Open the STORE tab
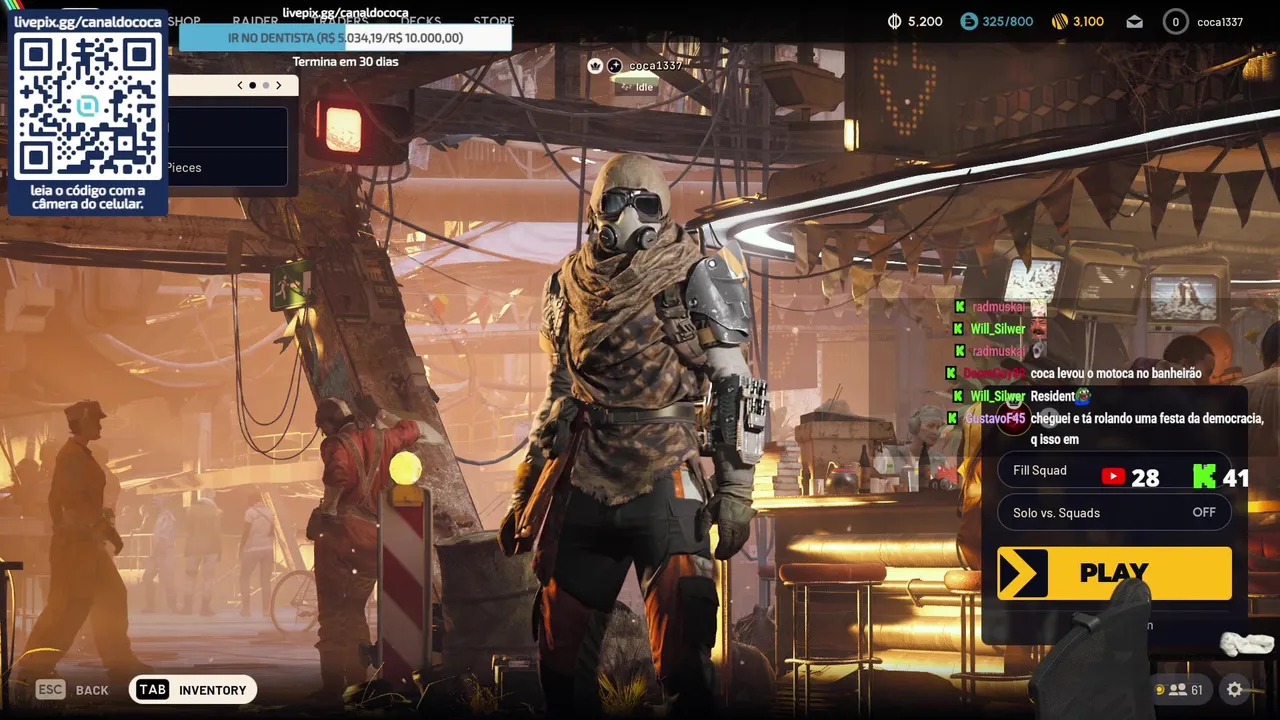The height and width of the screenshot is (720, 1280). click(493, 21)
